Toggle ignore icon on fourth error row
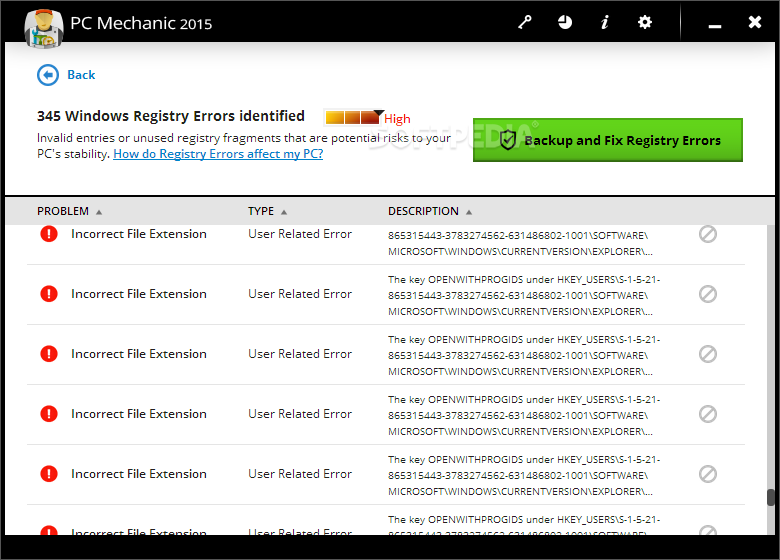The image size is (780, 560). (707, 414)
